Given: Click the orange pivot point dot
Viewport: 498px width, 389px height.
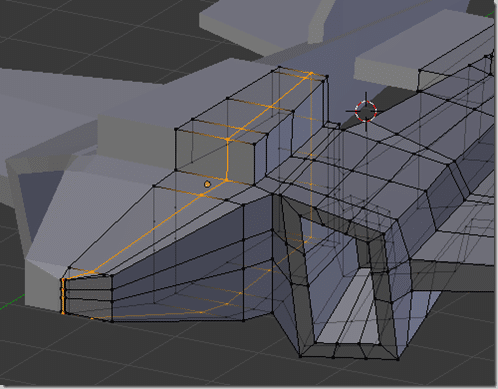Looking at the screenshot, I should point(207,184).
